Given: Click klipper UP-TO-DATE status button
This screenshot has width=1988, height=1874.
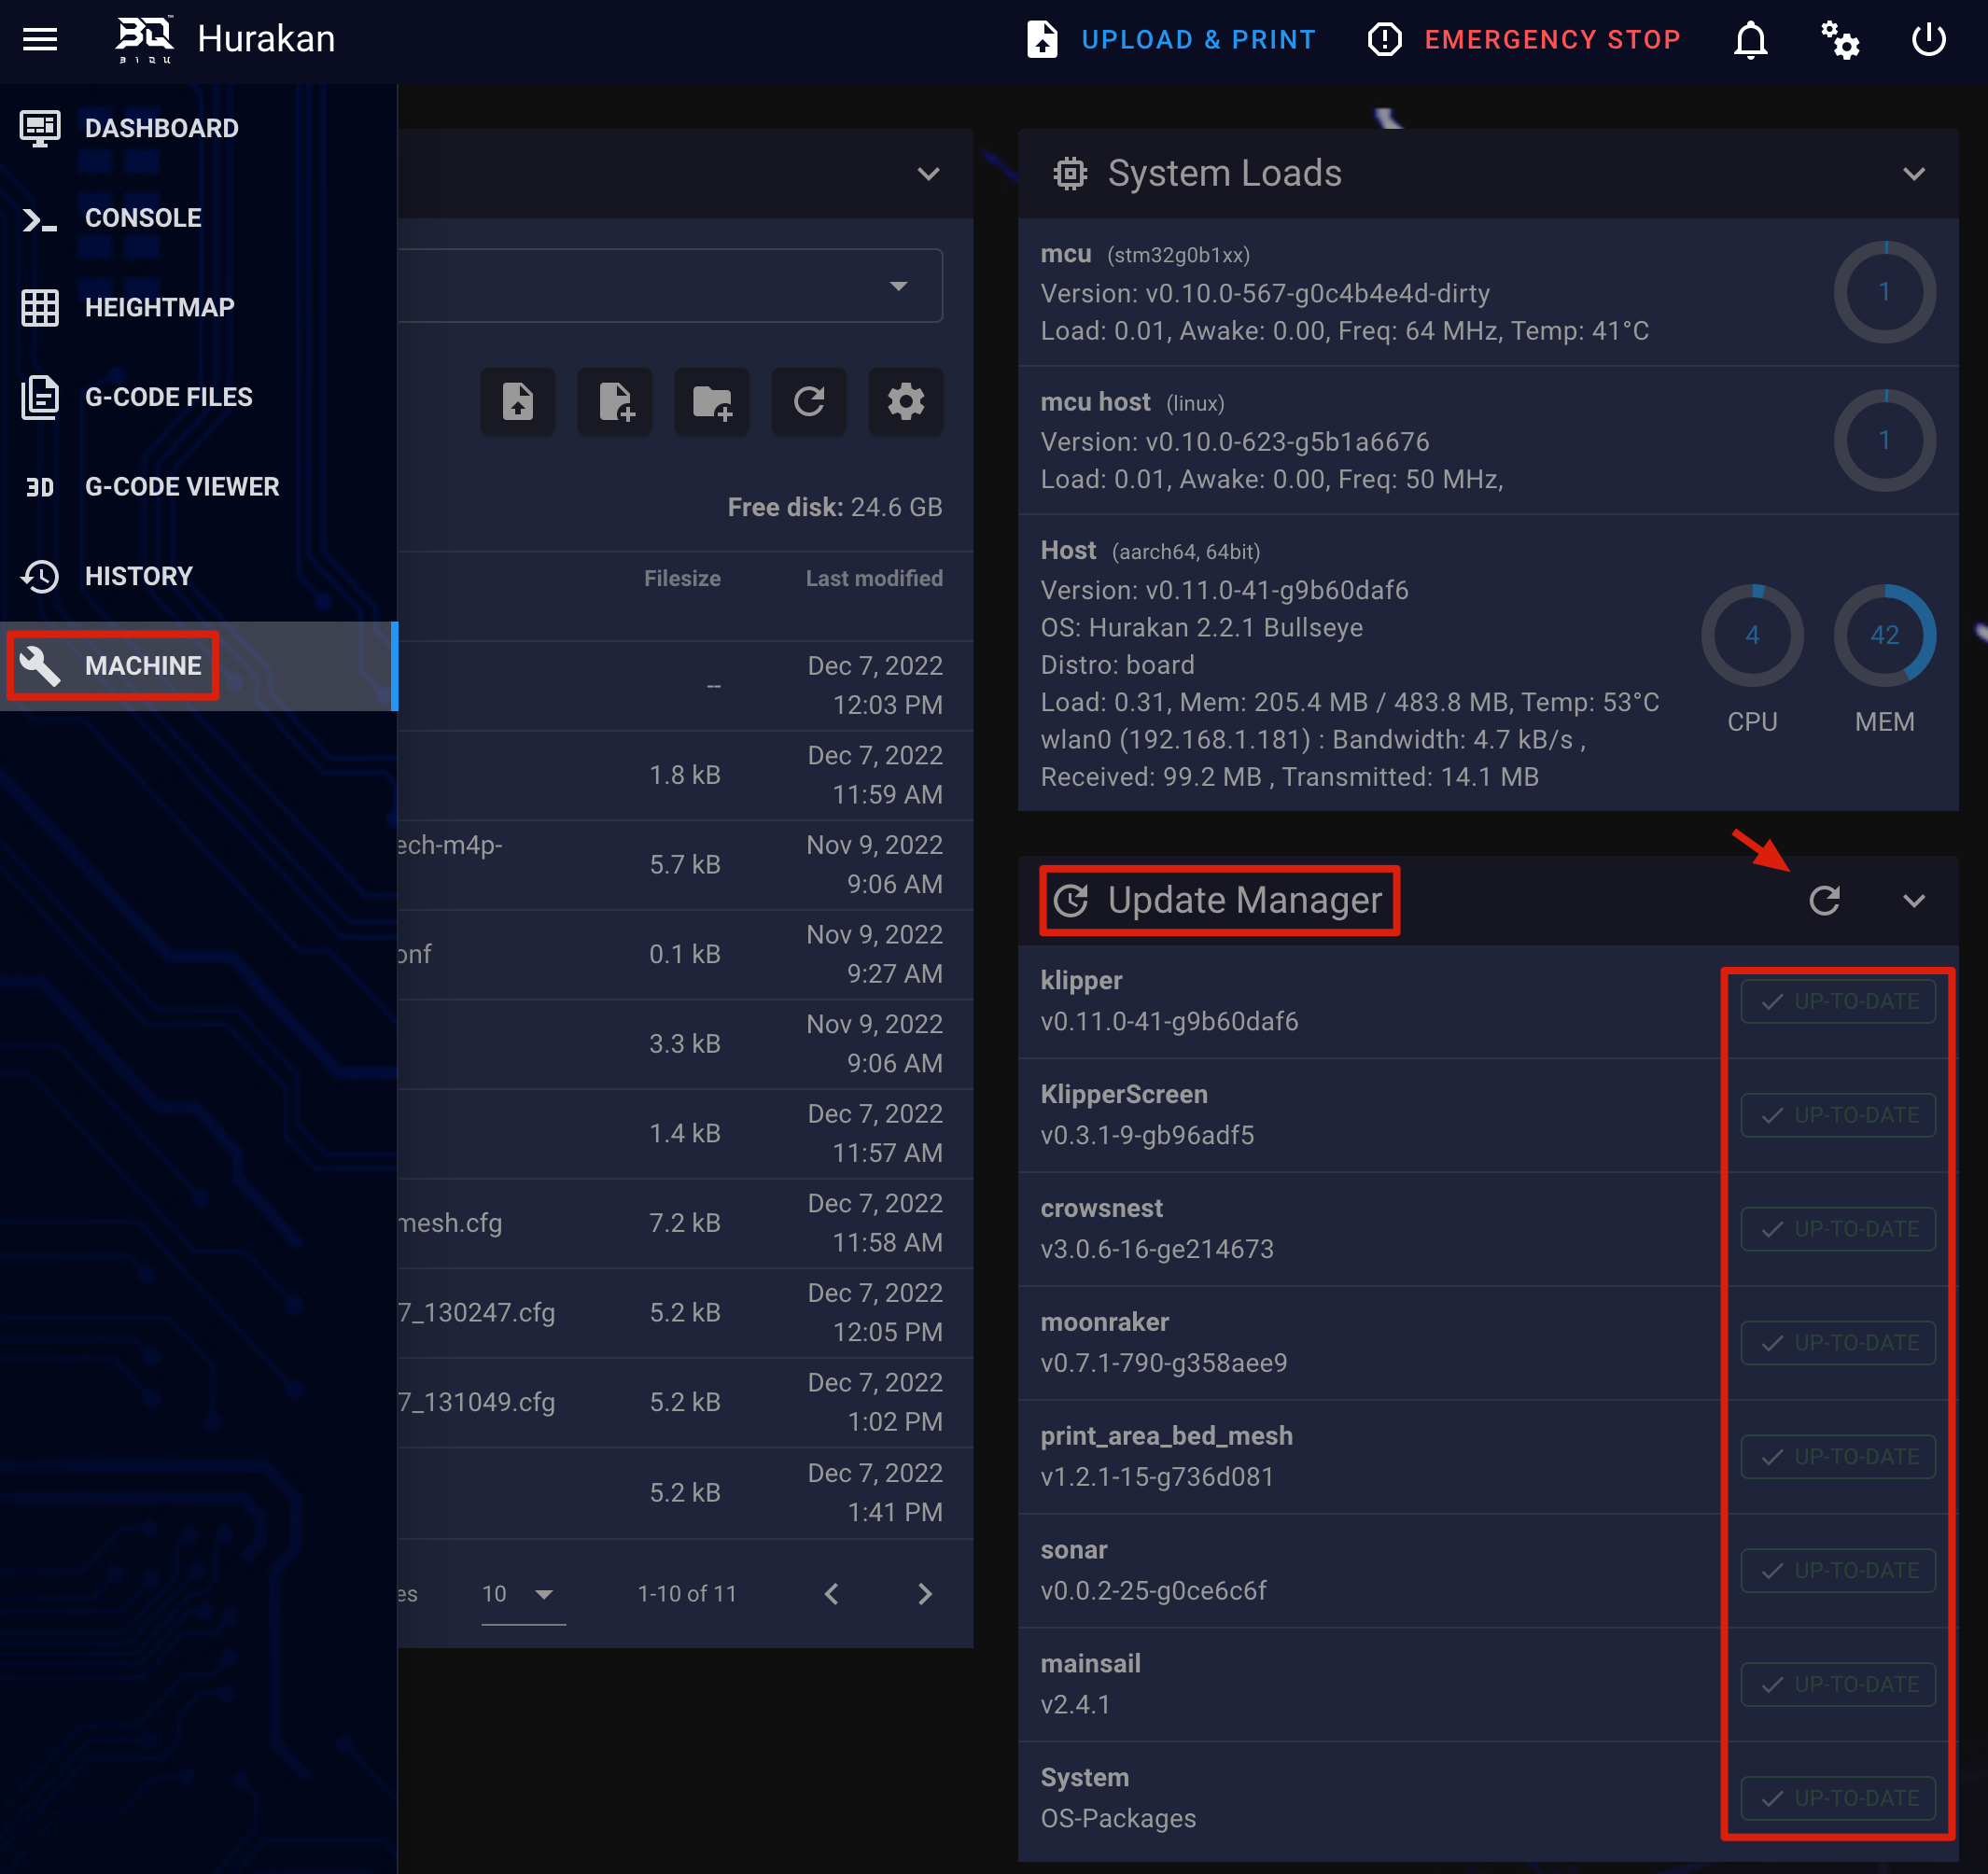Looking at the screenshot, I should point(1837,1001).
